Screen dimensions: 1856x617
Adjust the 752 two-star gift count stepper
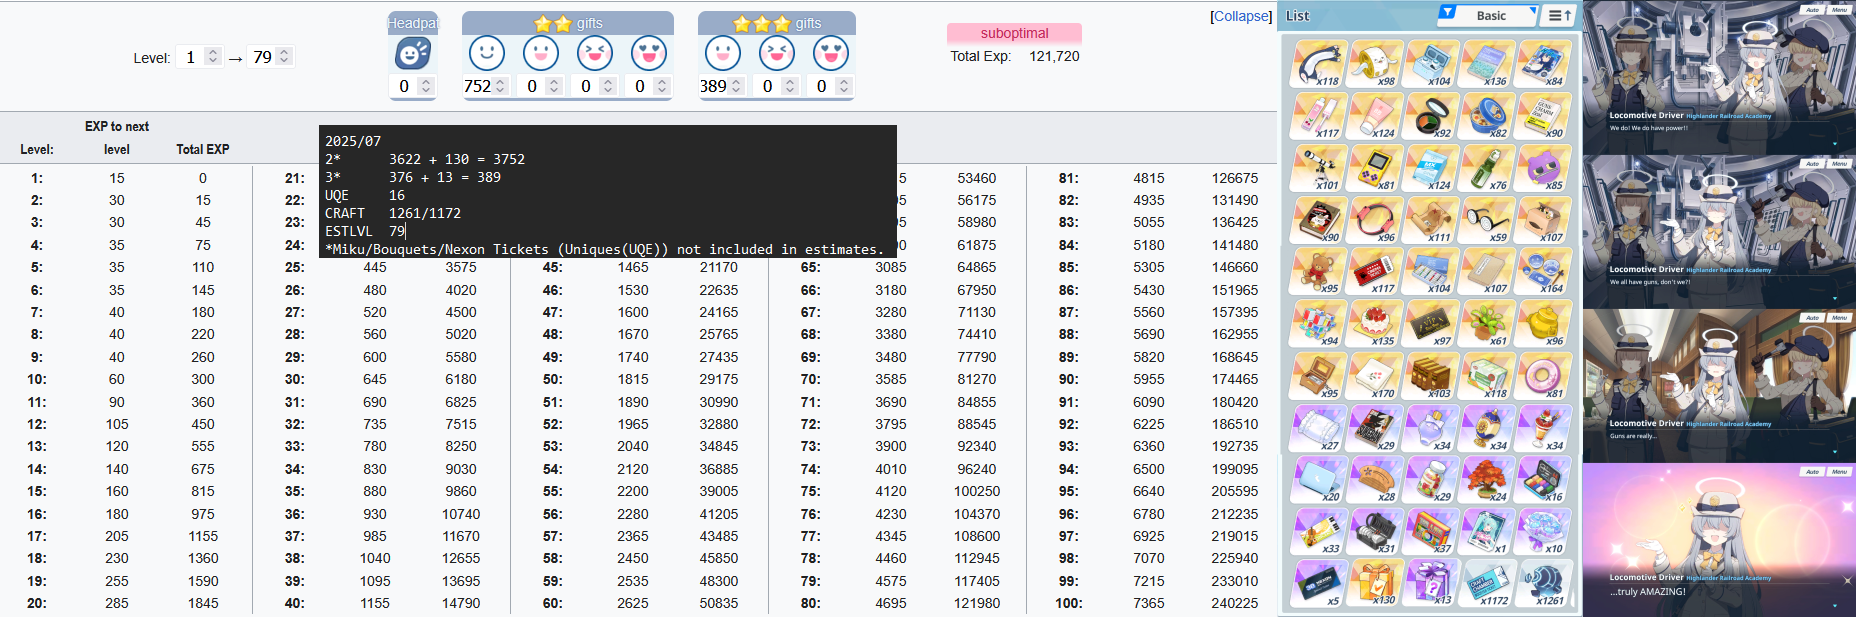pyautogui.click(x=501, y=86)
